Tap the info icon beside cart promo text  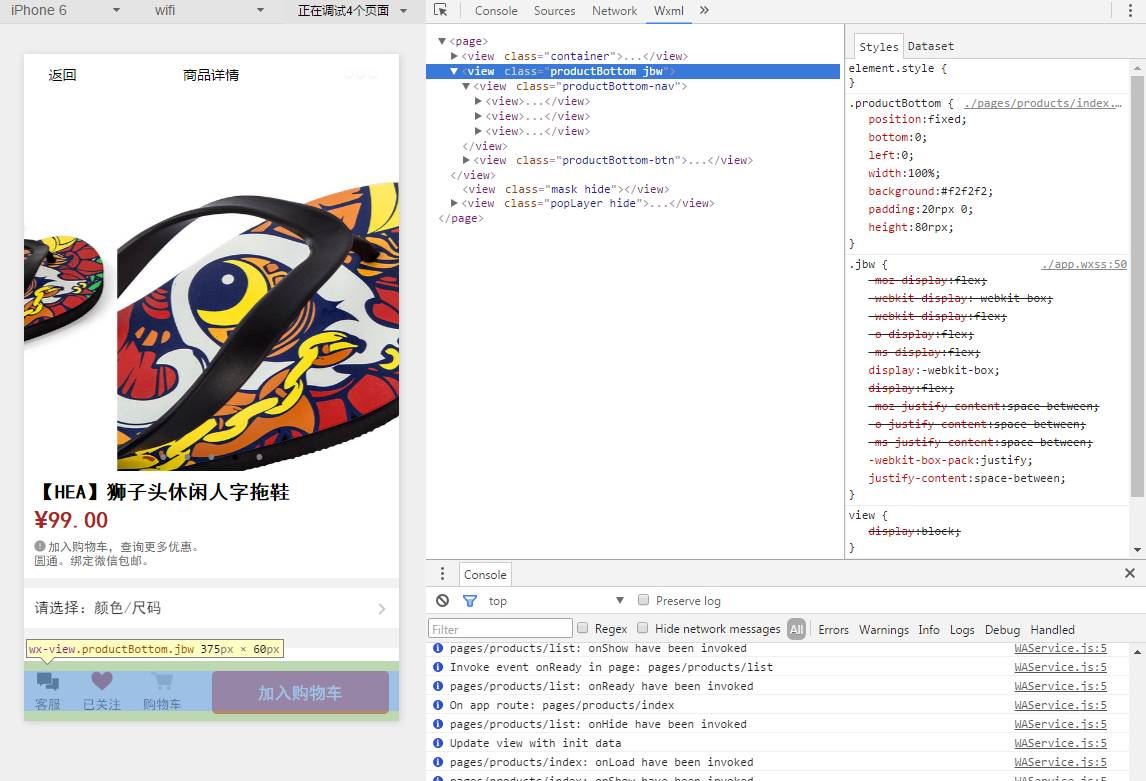[x=39, y=546]
